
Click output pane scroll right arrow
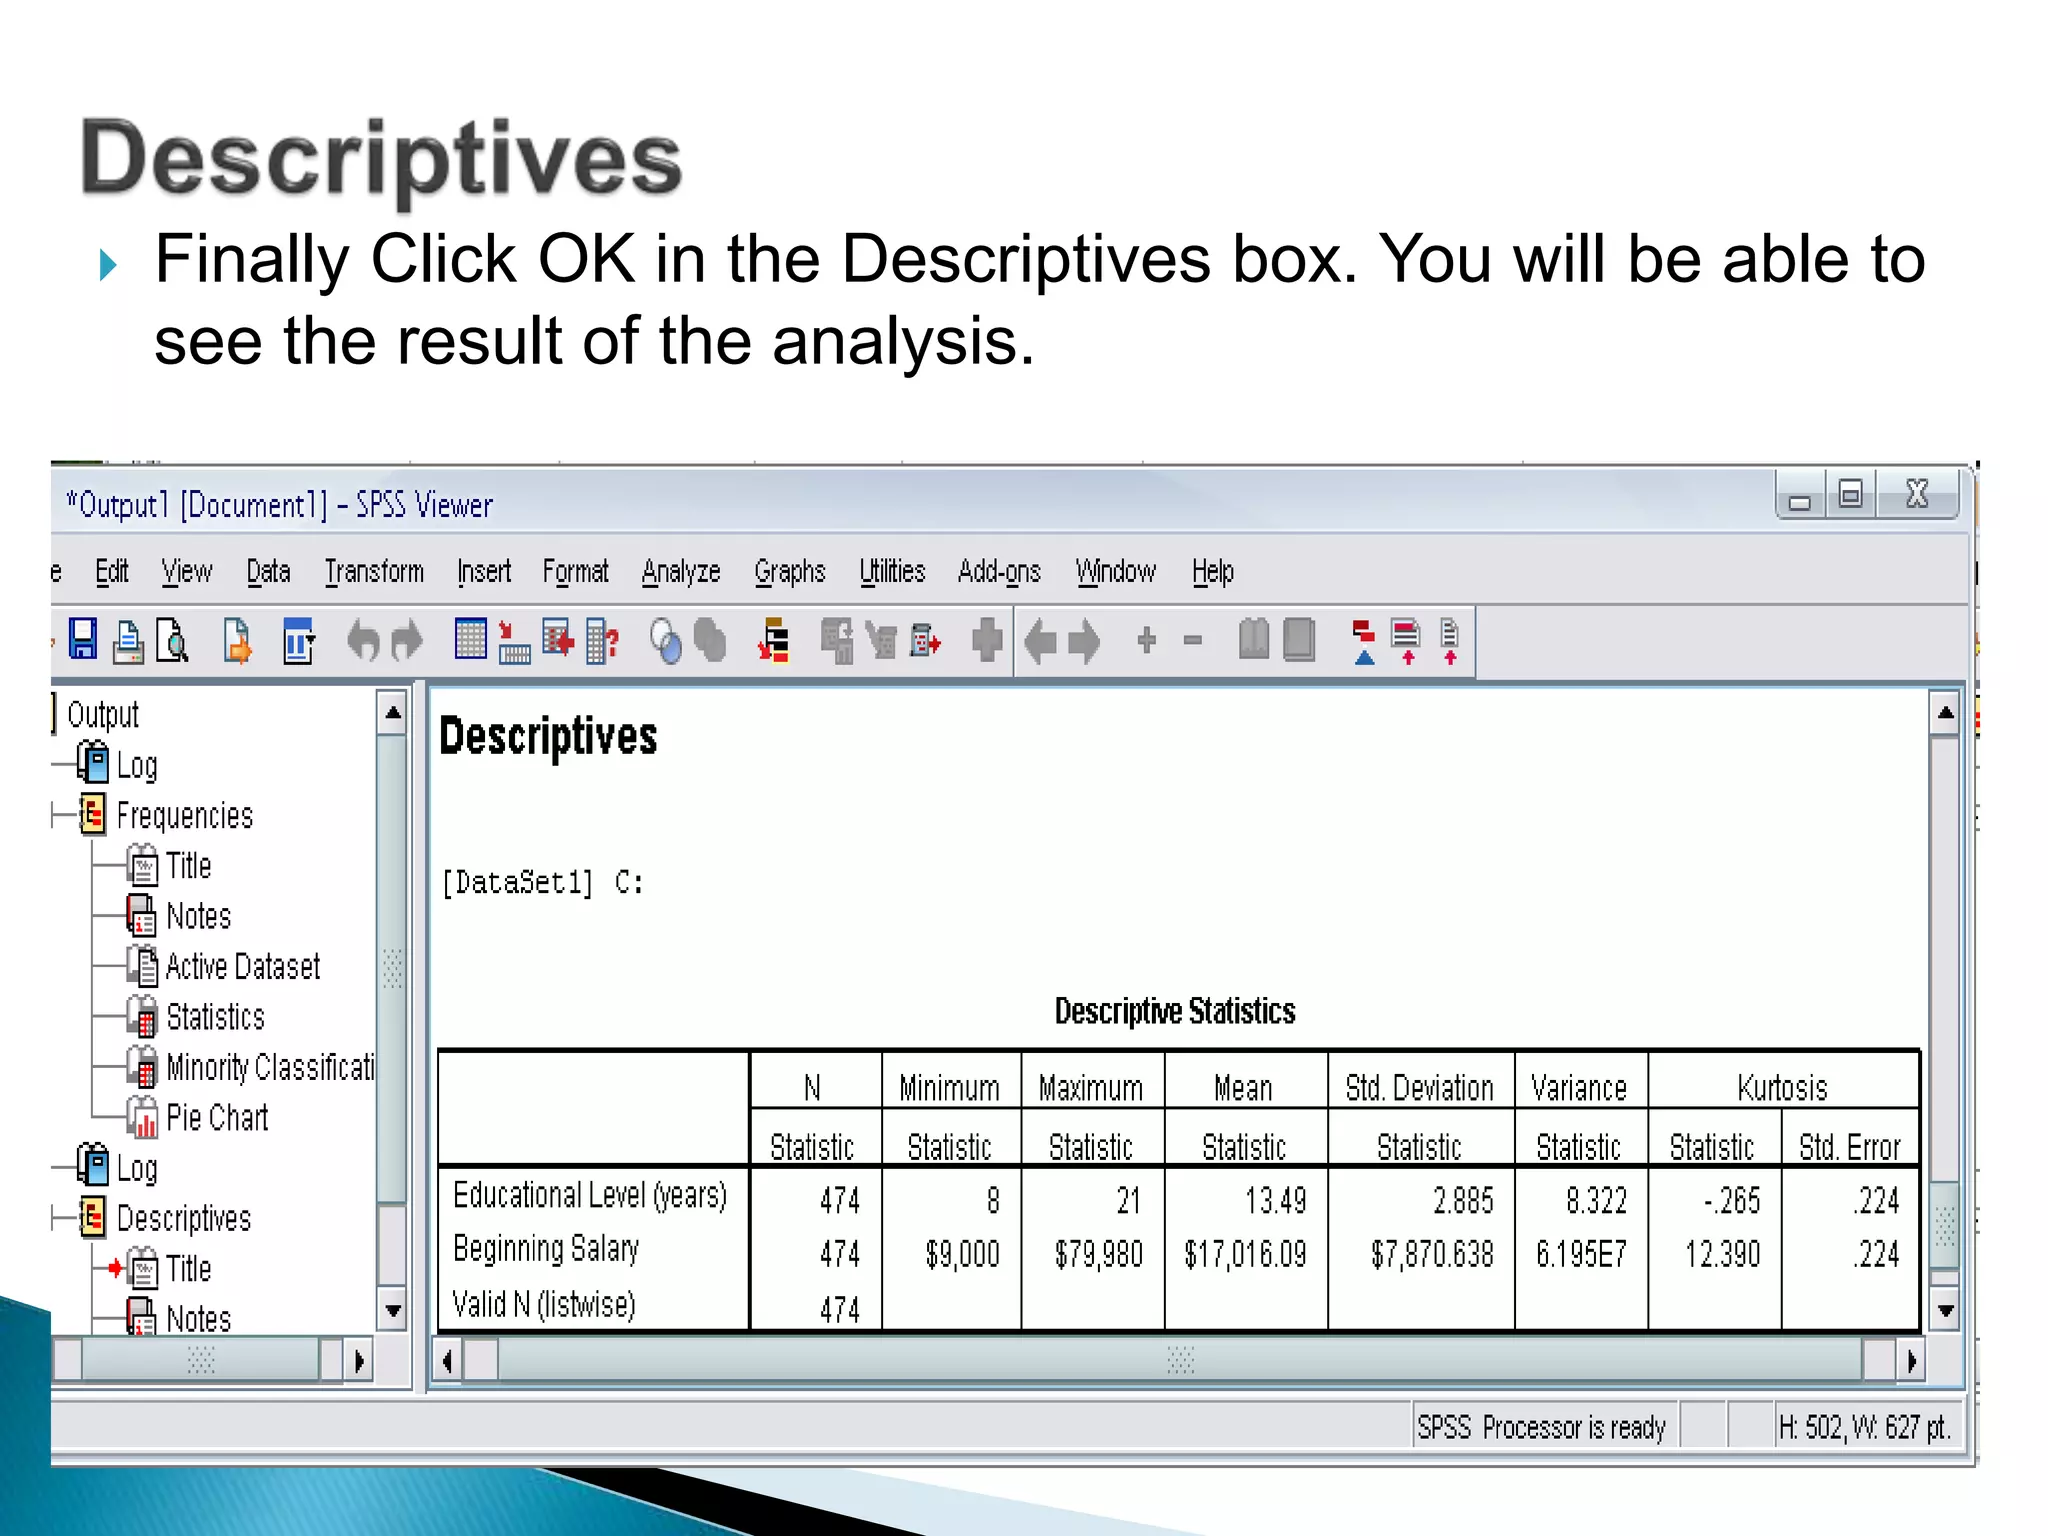point(1911,1361)
